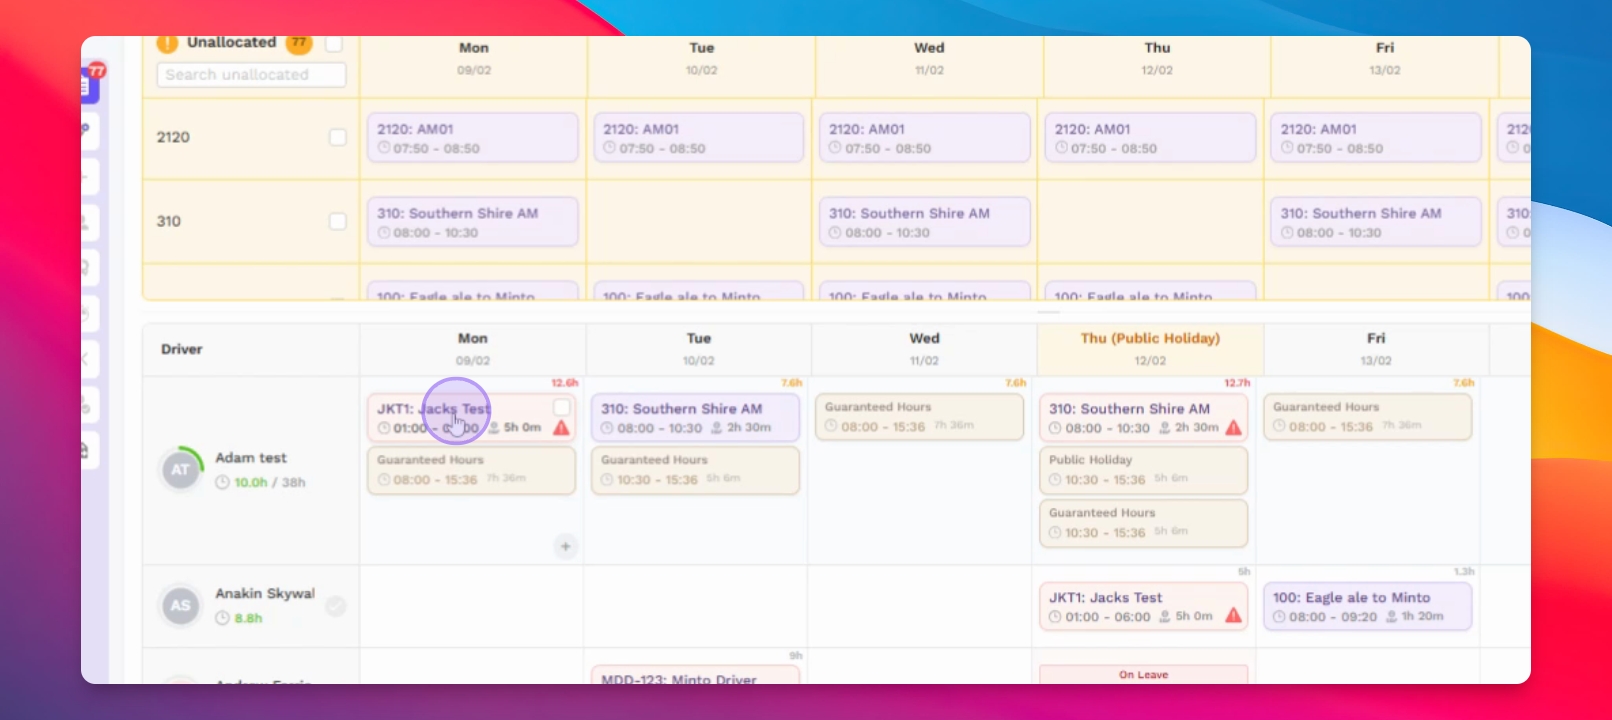
Task: Click the Wed 11/02 header in the unallocated section
Action: tap(929, 58)
